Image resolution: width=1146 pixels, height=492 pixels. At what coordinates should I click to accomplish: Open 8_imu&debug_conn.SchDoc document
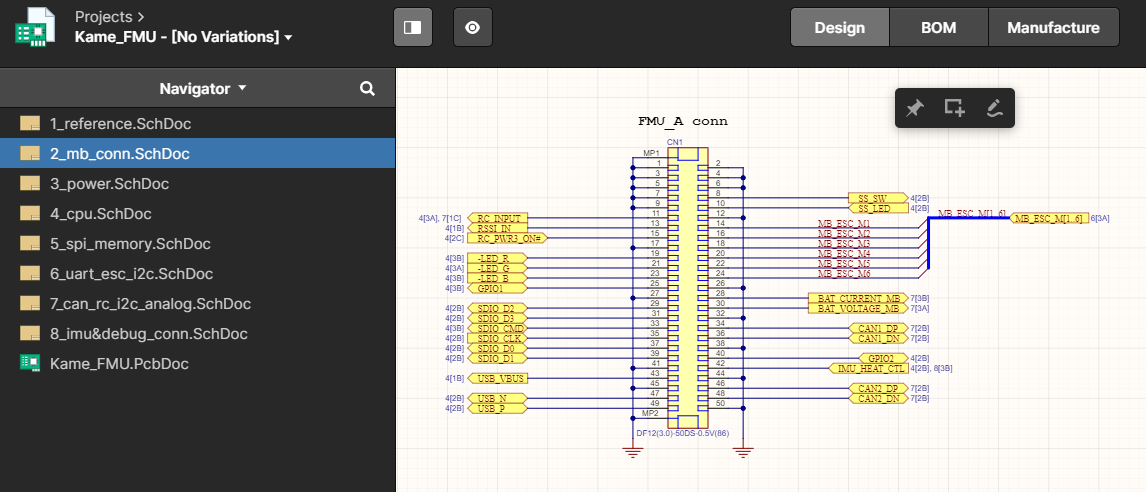[x=197, y=333]
